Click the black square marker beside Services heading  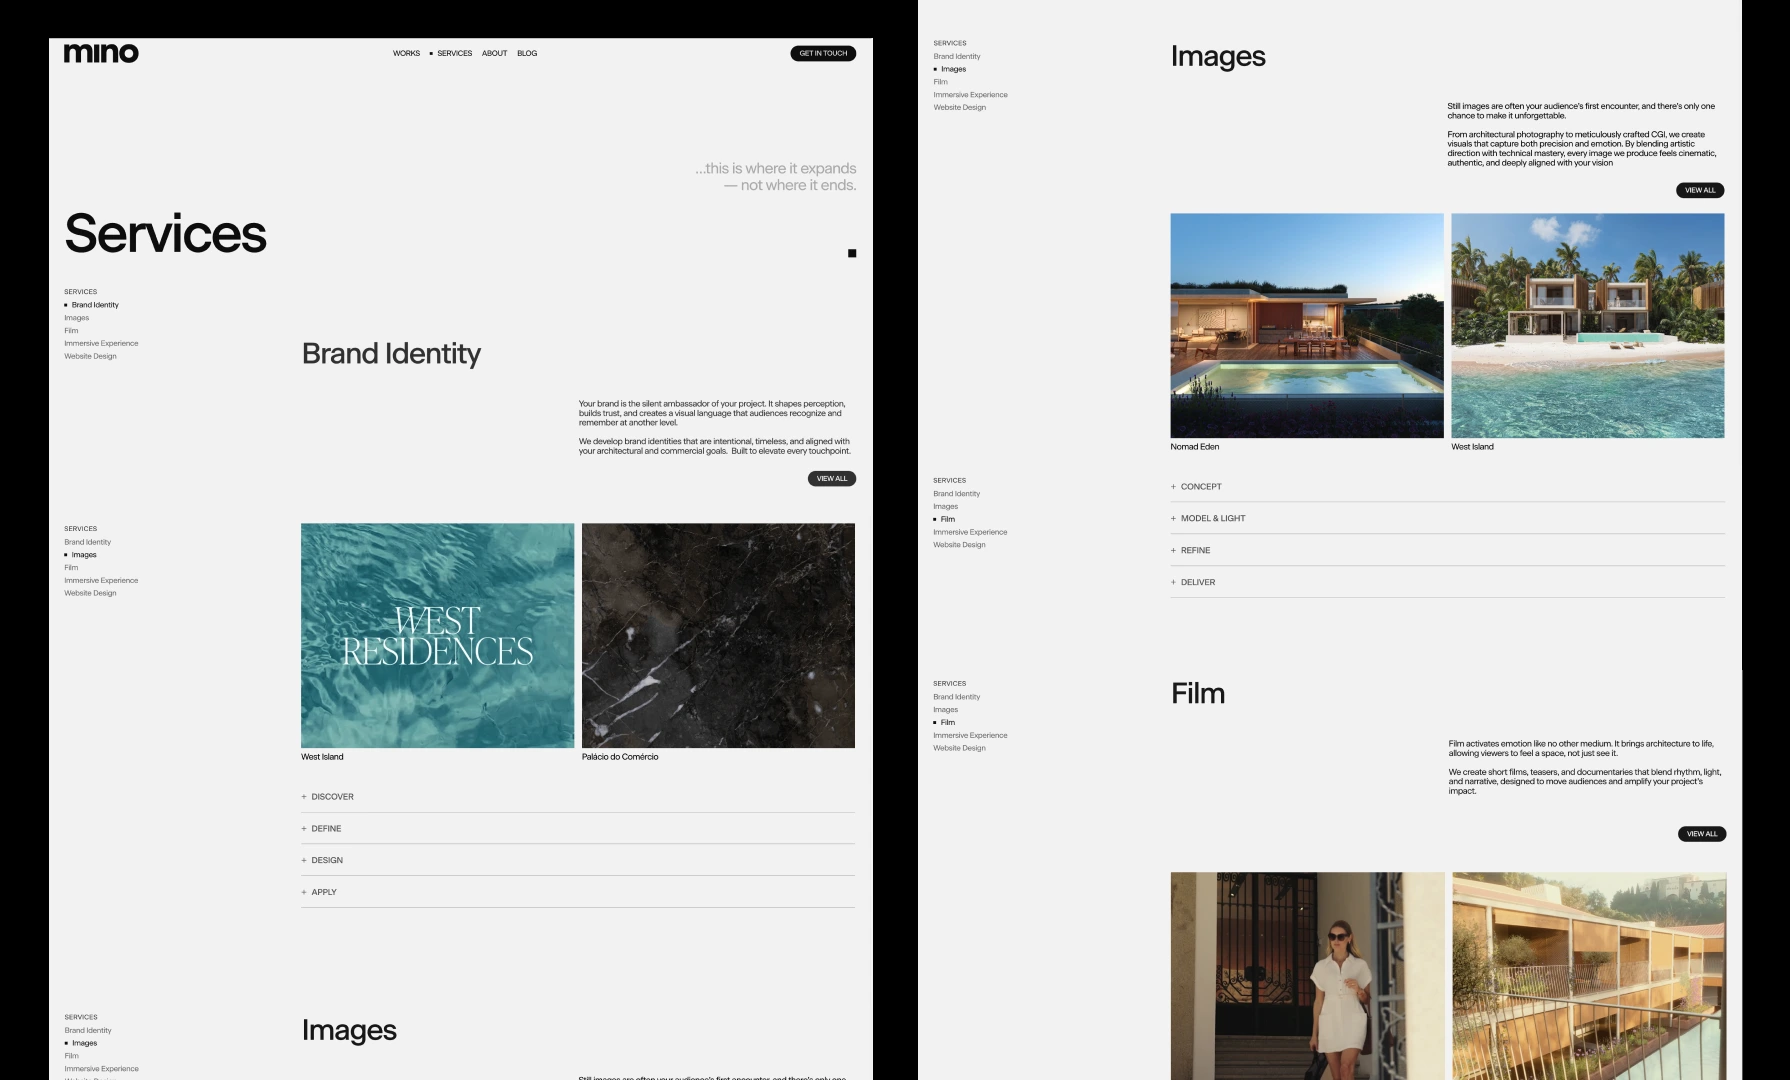tap(852, 253)
